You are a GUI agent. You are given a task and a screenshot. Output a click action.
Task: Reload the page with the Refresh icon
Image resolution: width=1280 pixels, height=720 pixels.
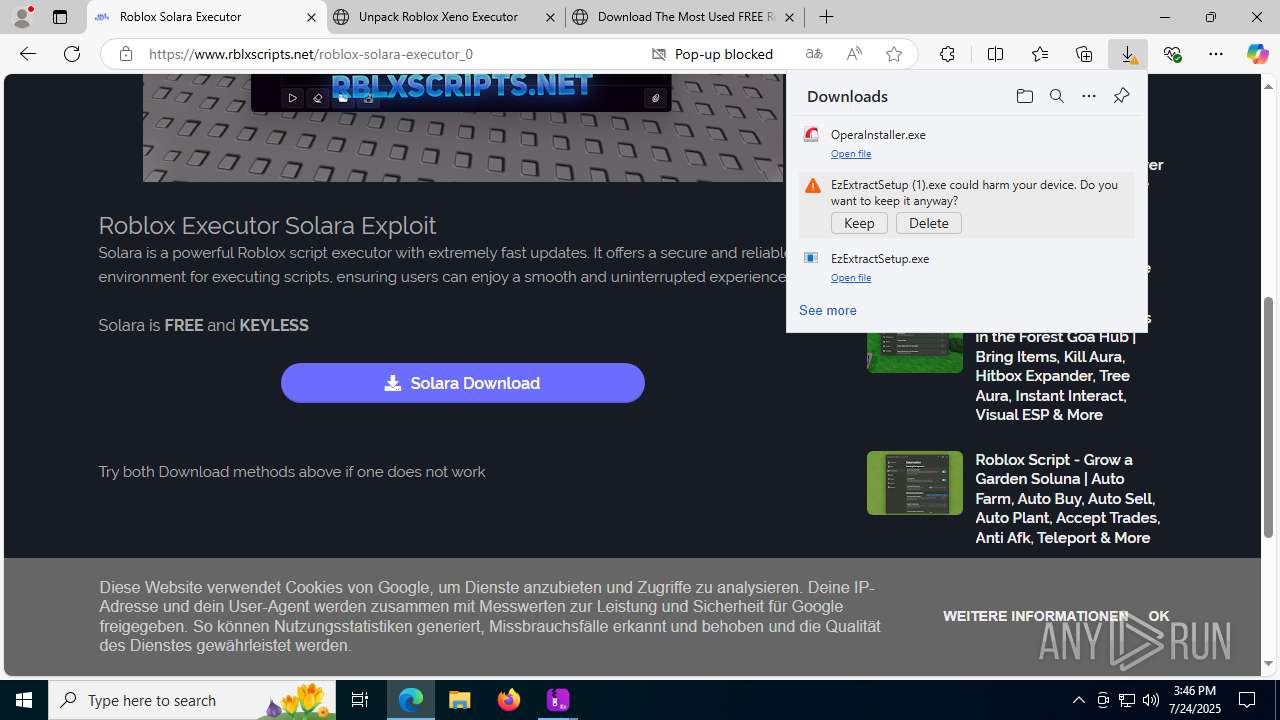click(x=72, y=54)
